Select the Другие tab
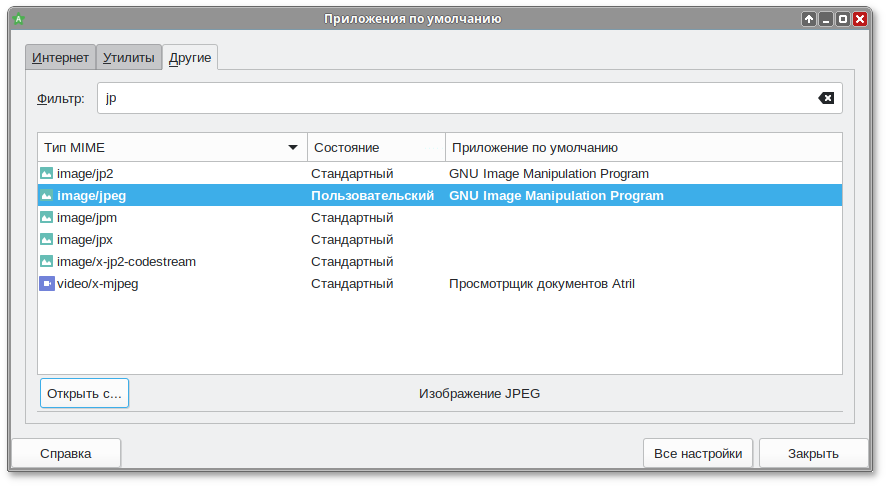Screen dimensions: 886x486 coord(190,58)
